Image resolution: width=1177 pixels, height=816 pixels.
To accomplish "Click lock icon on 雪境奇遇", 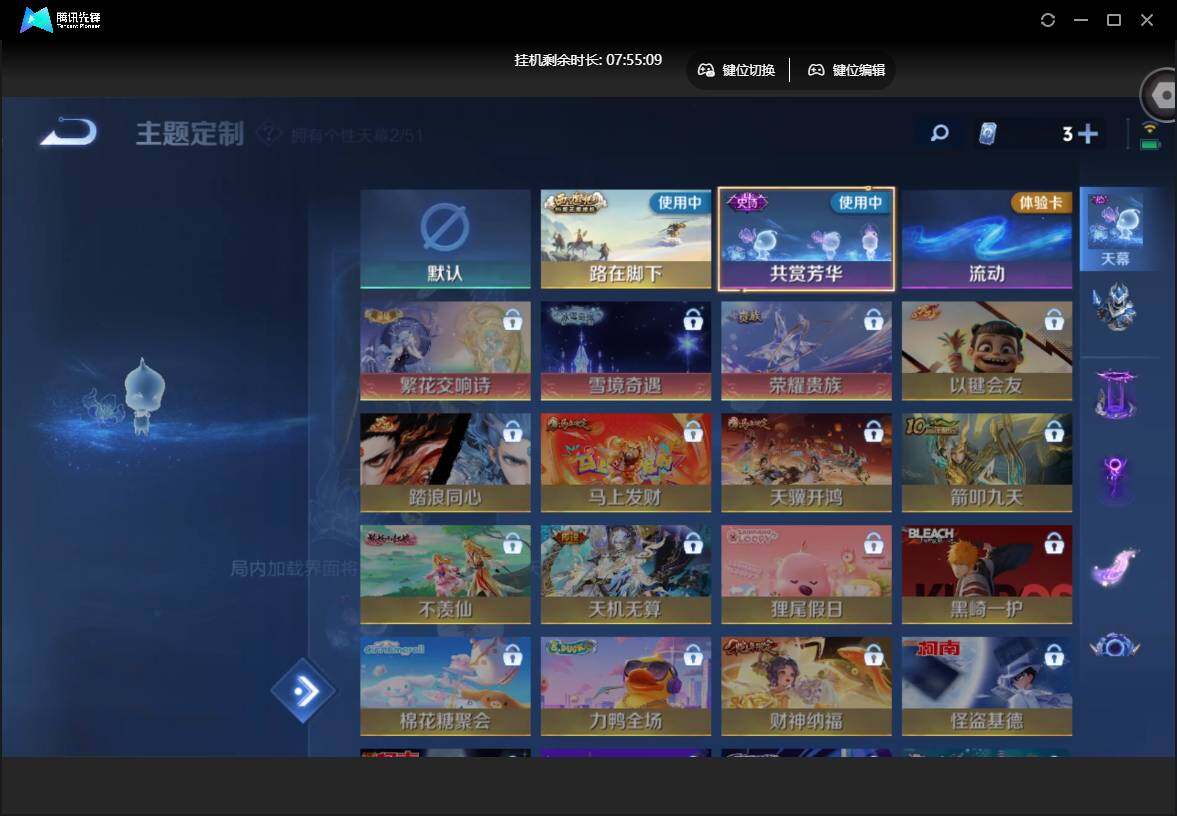I will pyautogui.click(x=693, y=320).
